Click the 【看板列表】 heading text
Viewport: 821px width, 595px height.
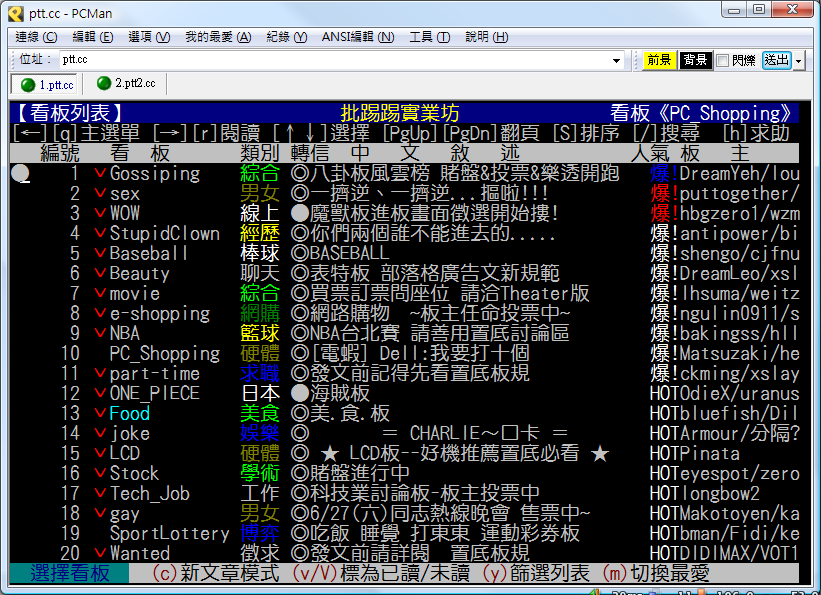[70, 113]
